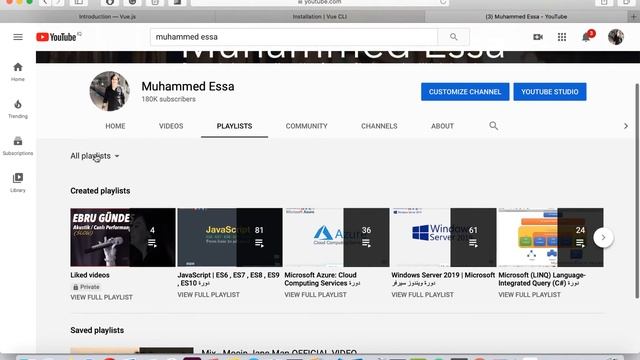Focus the YouTube search input field

(x=294, y=37)
